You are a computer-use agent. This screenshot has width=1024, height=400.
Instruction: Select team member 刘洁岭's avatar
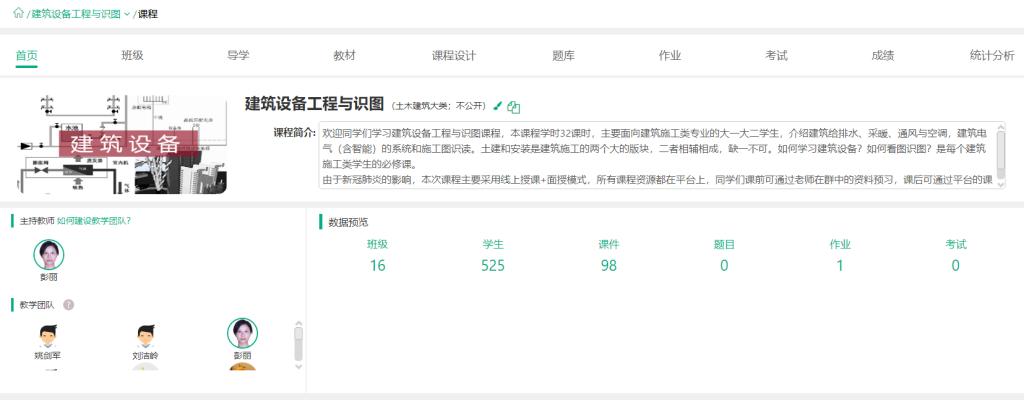tap(145, 337)
